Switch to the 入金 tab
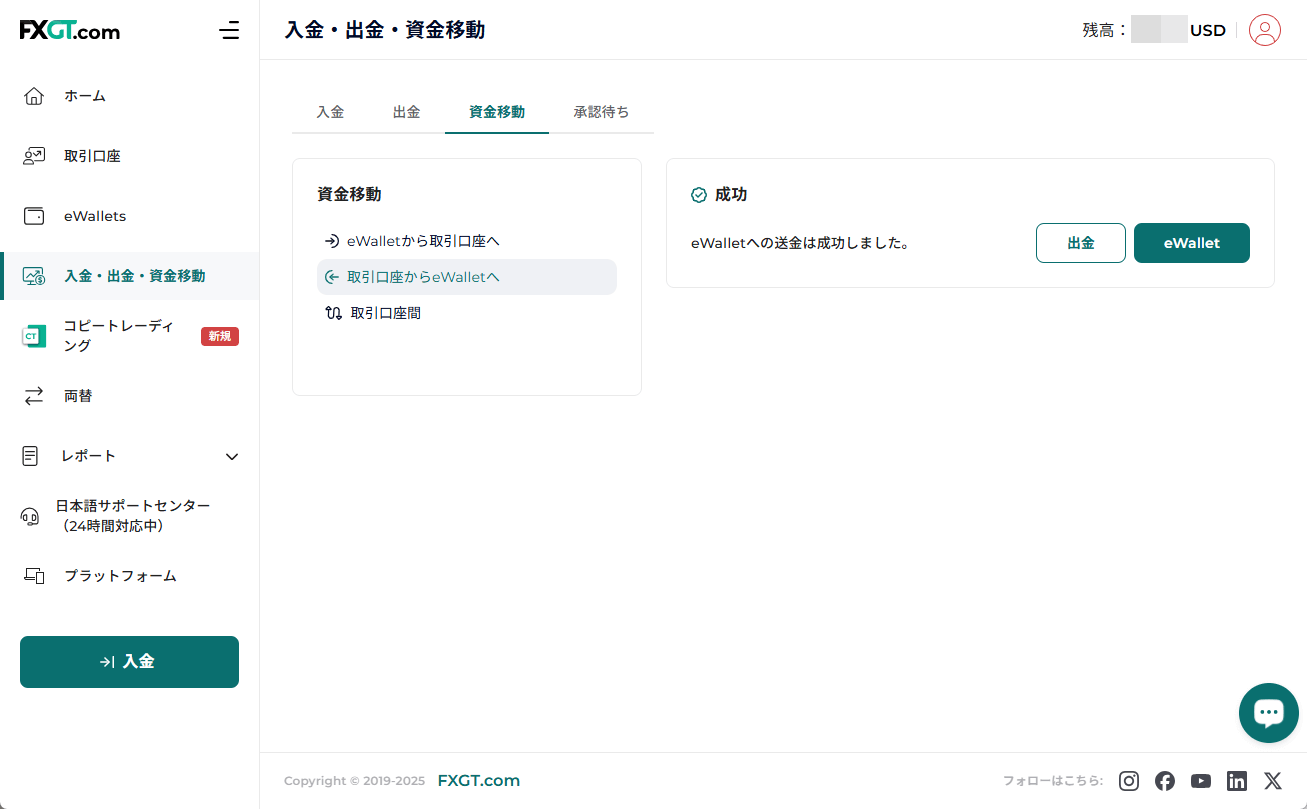 click(x=330, y=112)
